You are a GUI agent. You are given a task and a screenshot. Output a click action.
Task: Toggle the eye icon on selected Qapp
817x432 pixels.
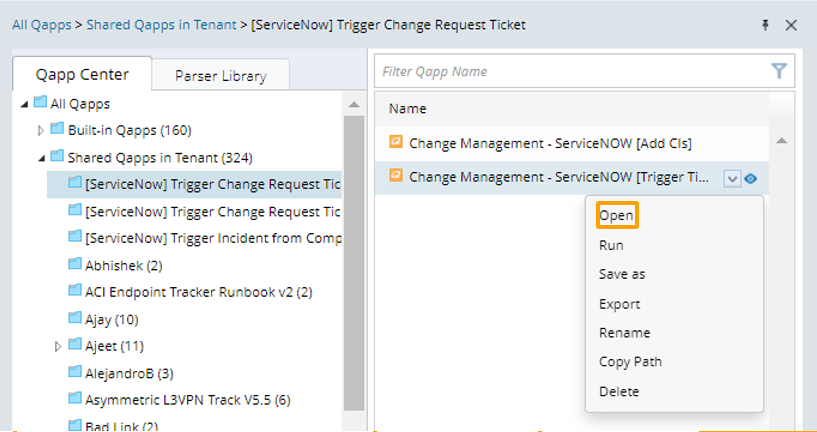(750, 178)
